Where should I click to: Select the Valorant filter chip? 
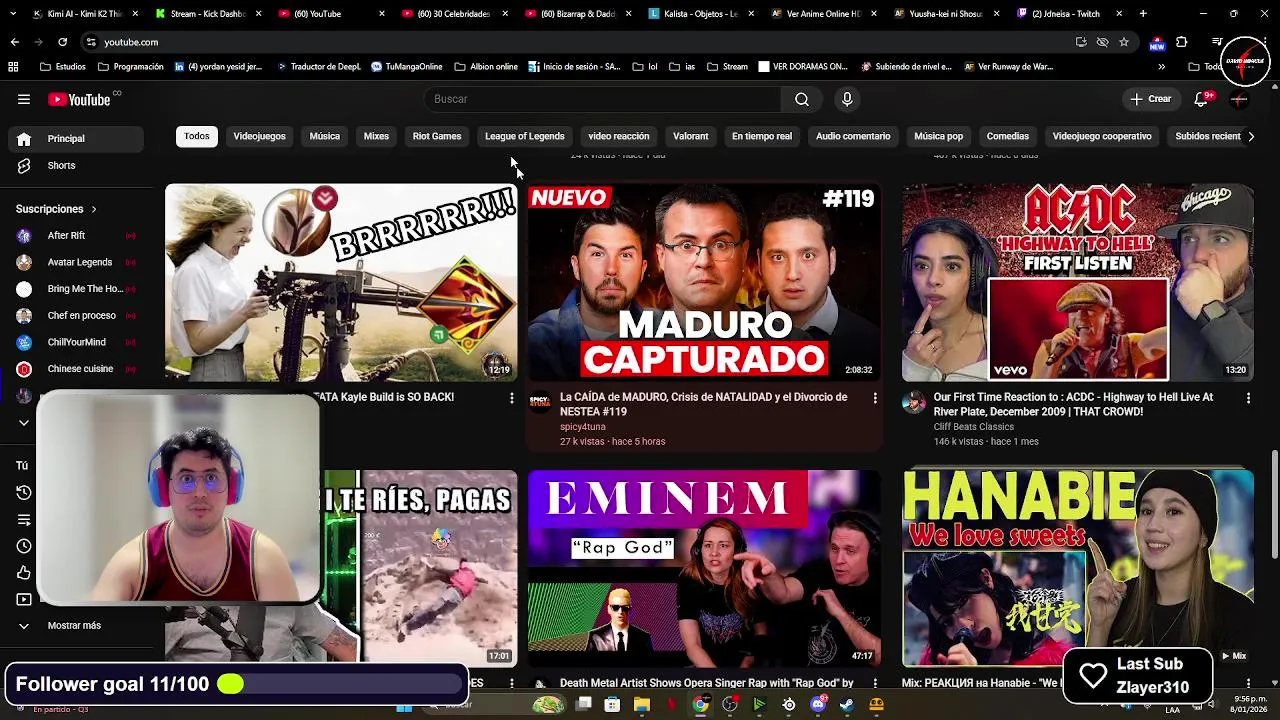pyautogui.click(x=690, y=136)
